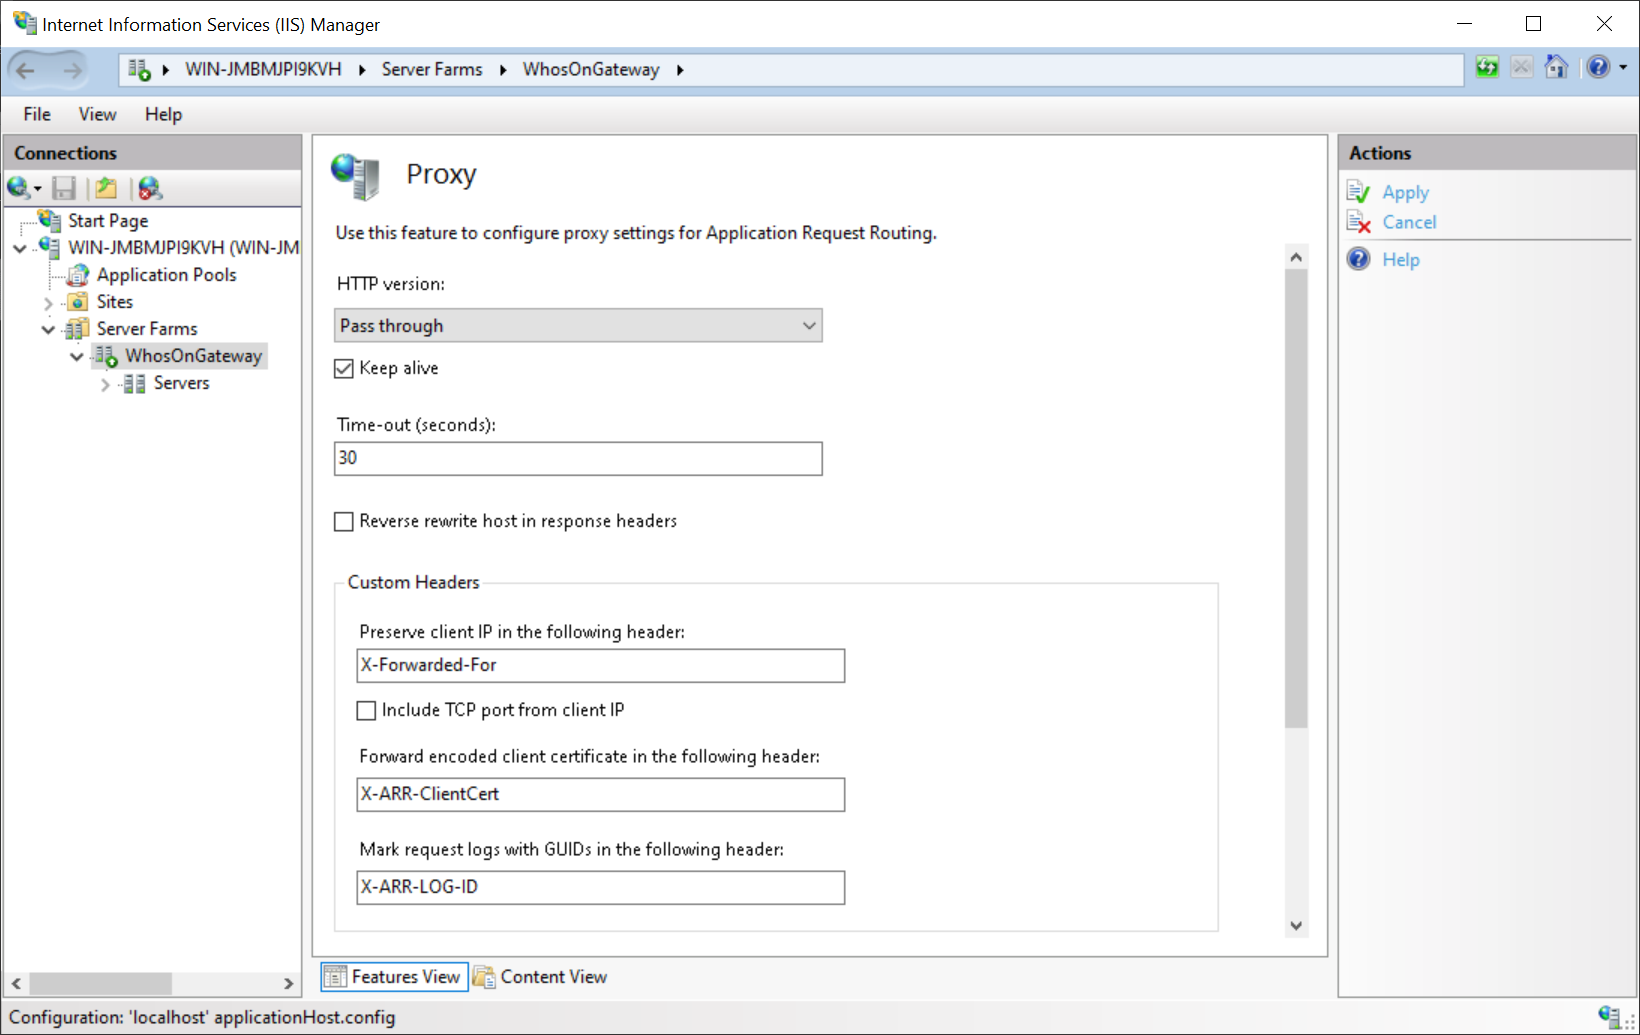Click the scroll down arrow of Proxy page

point(1296,926)
